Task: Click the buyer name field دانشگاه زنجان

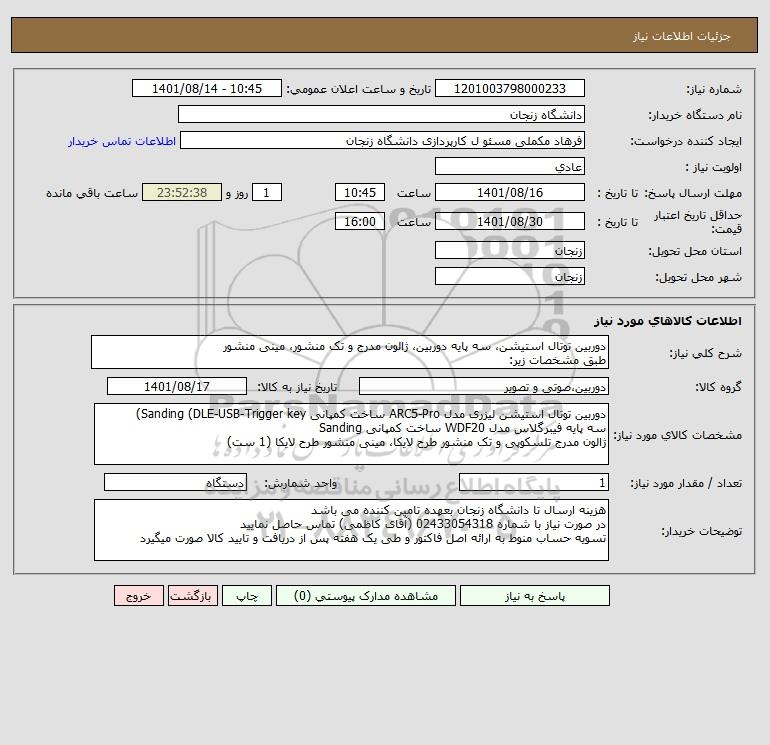Action: click(381, 115)
